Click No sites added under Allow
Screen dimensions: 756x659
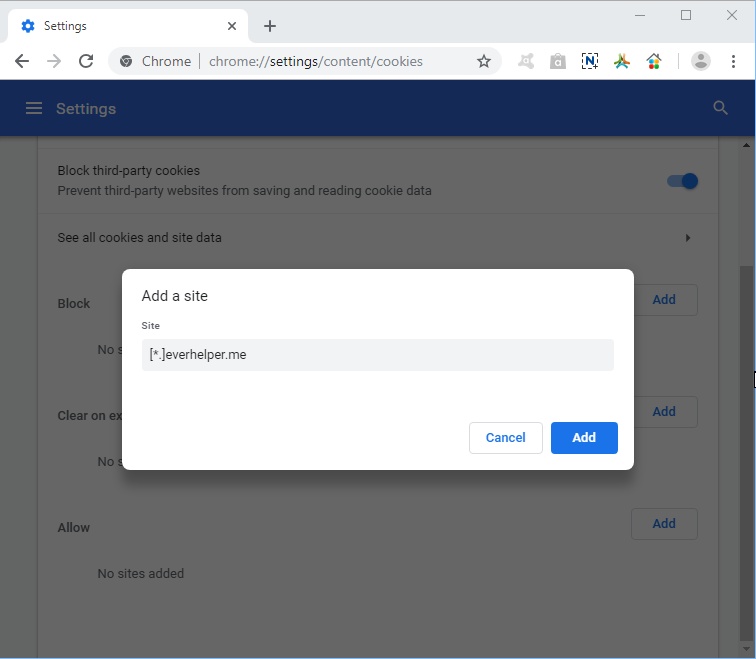point(141,573)
